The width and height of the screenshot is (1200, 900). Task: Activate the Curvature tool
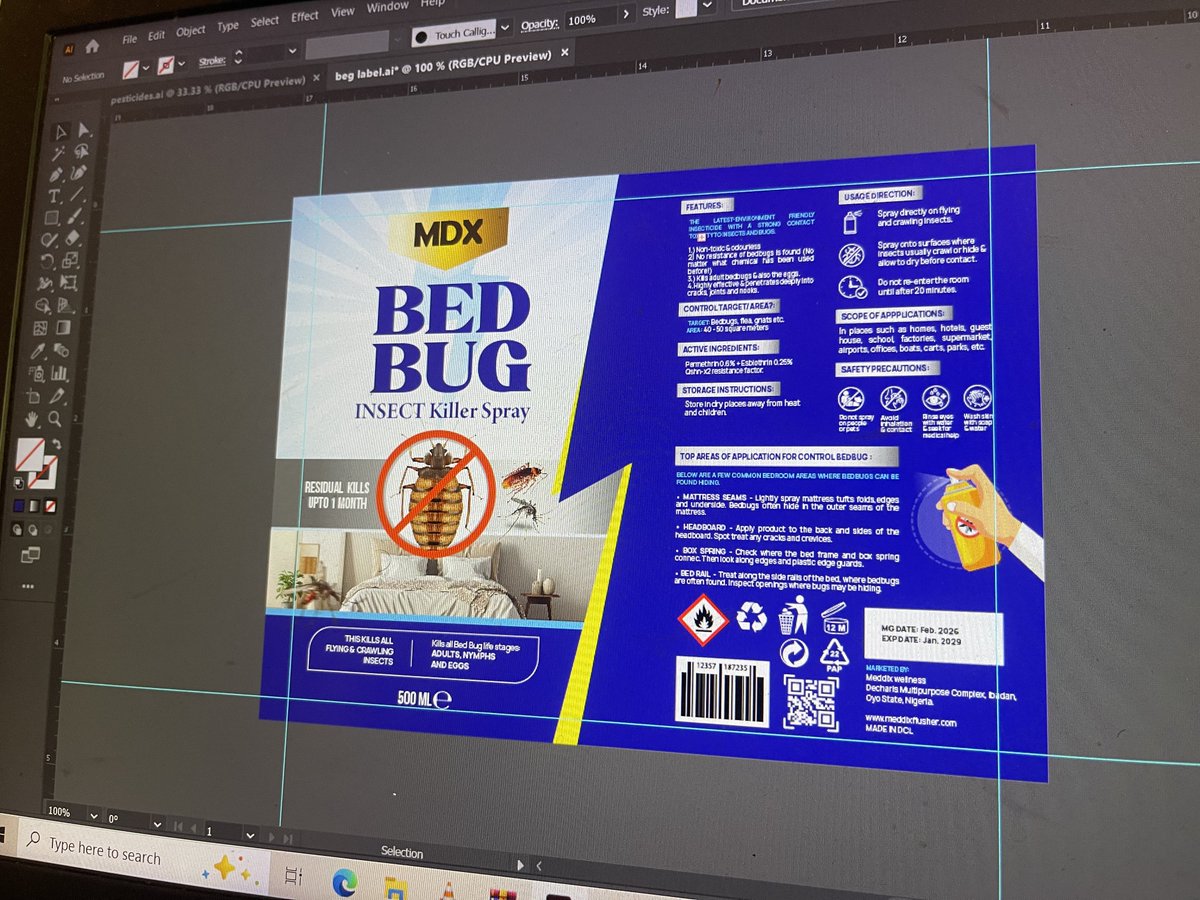(x=79, y=172)
